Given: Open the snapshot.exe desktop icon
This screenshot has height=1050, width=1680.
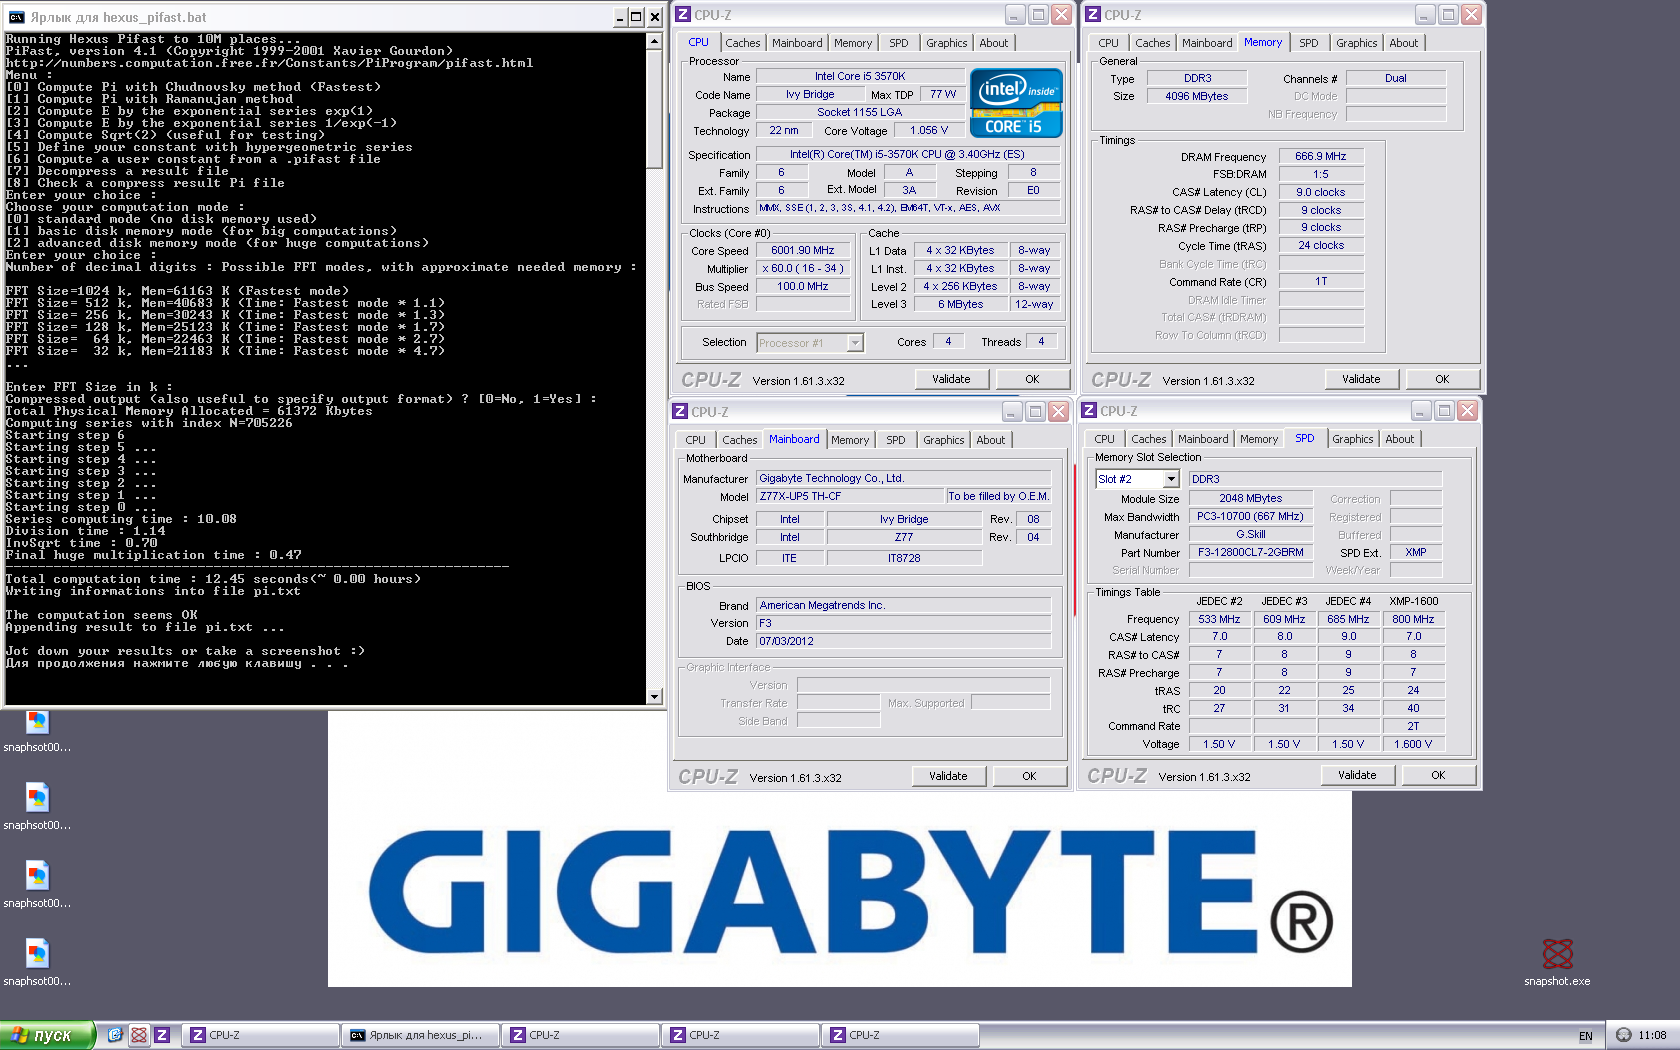Looking at the screenshot, I should tap(1557, 961).
